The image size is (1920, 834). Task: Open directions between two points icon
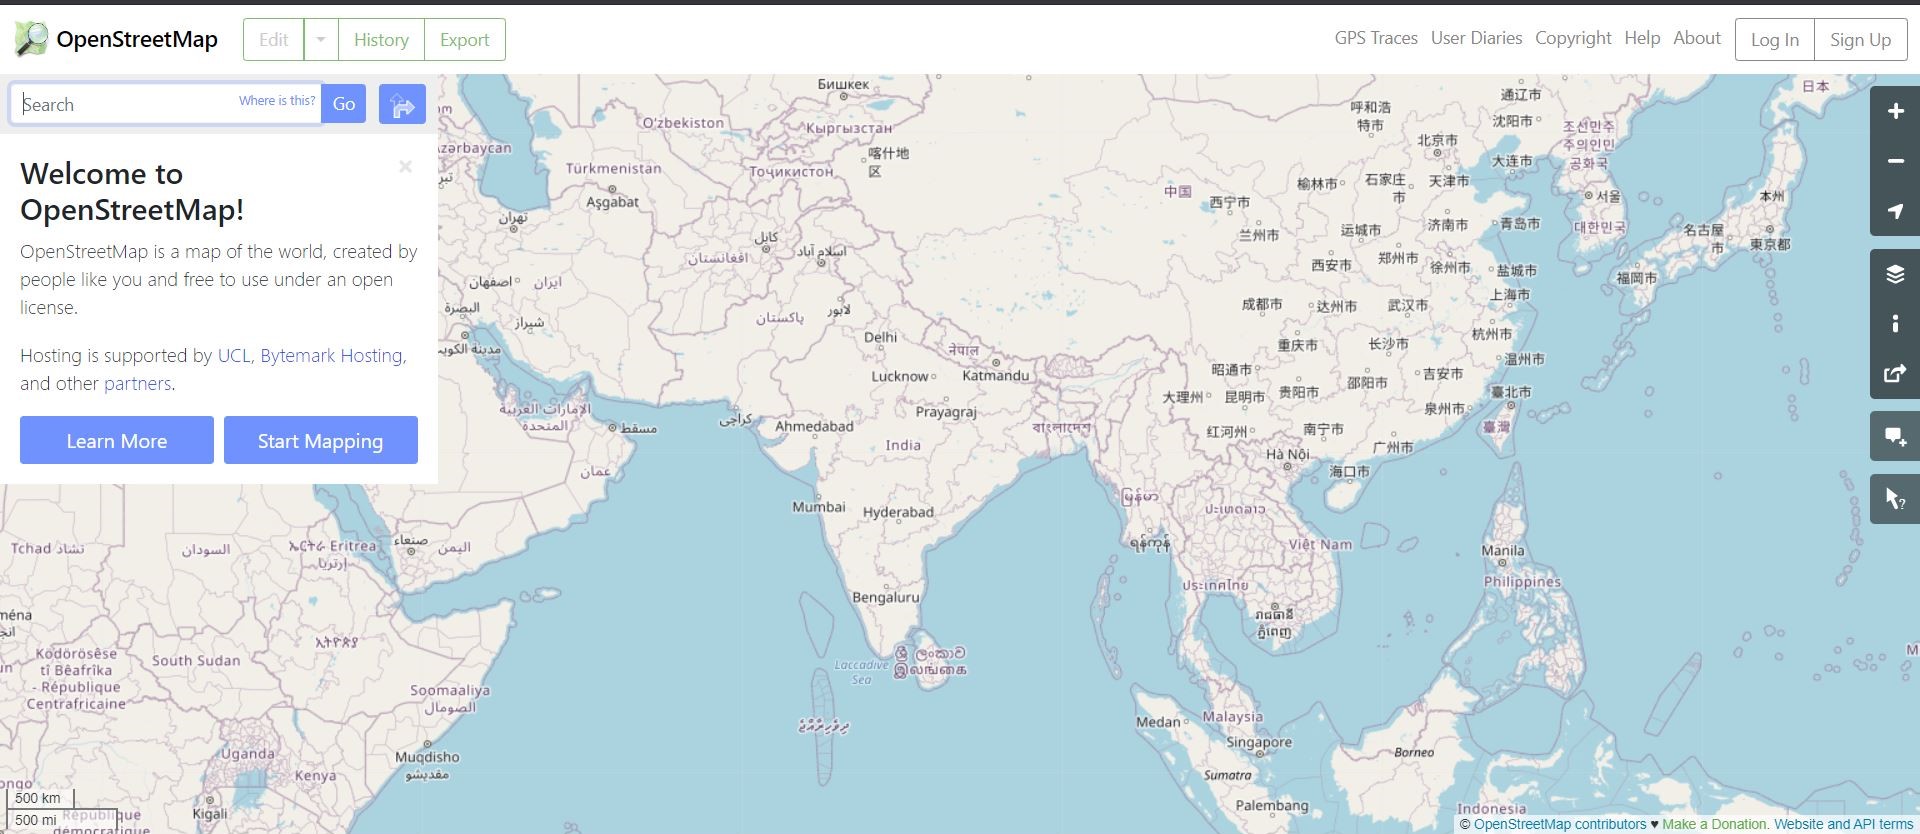402,104
